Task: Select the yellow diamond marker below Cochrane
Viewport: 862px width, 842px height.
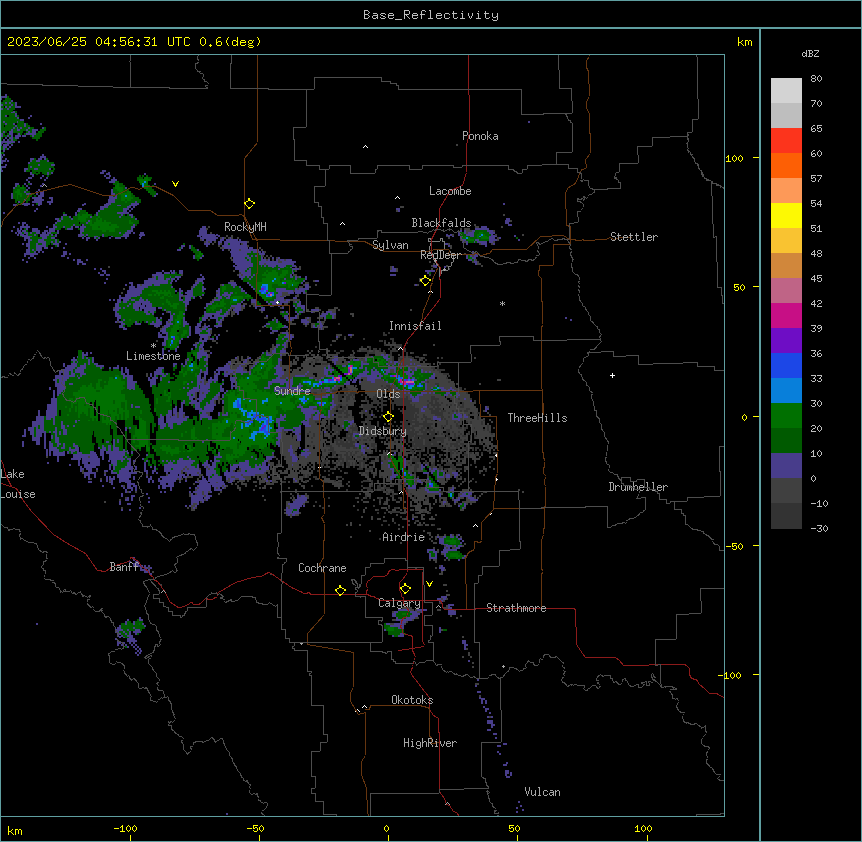Action: tap(340, 590)
